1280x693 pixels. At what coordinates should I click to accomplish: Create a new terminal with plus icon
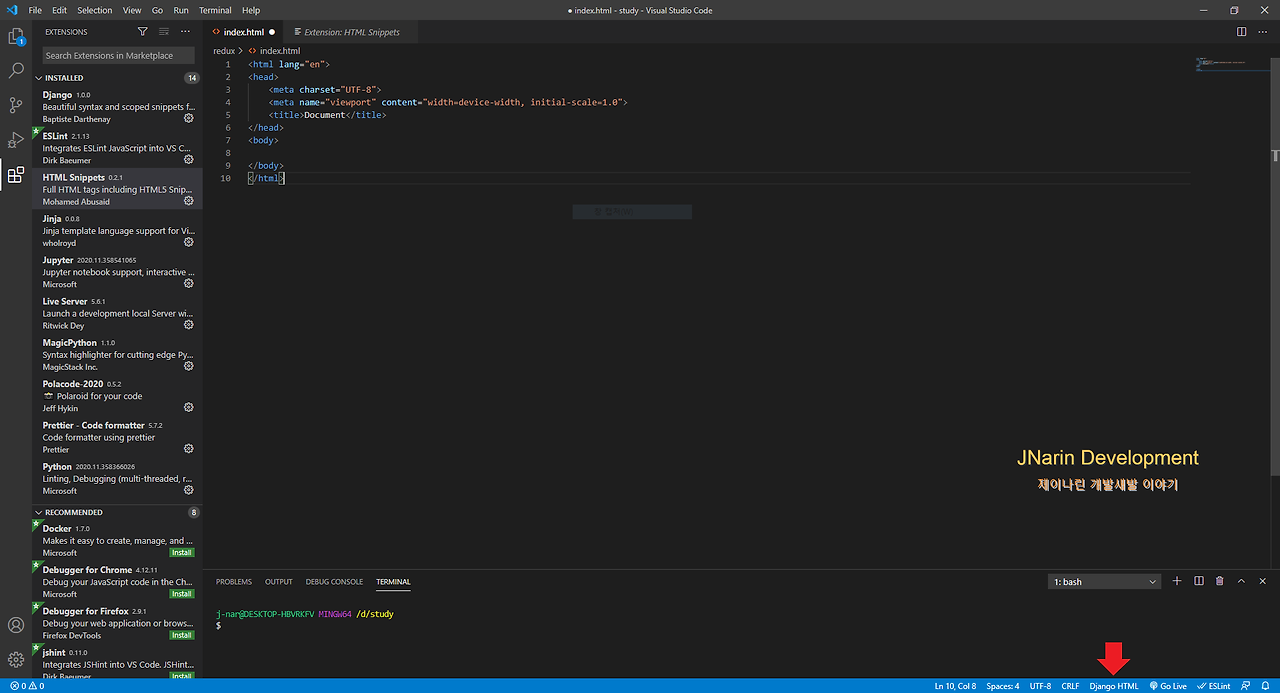point(1177,581)
